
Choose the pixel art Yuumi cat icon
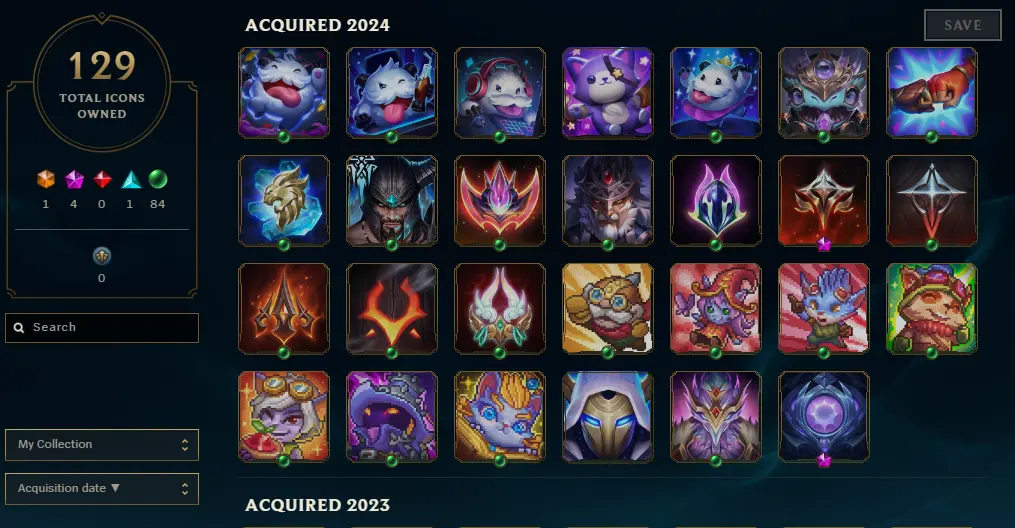tap(500, 417)
